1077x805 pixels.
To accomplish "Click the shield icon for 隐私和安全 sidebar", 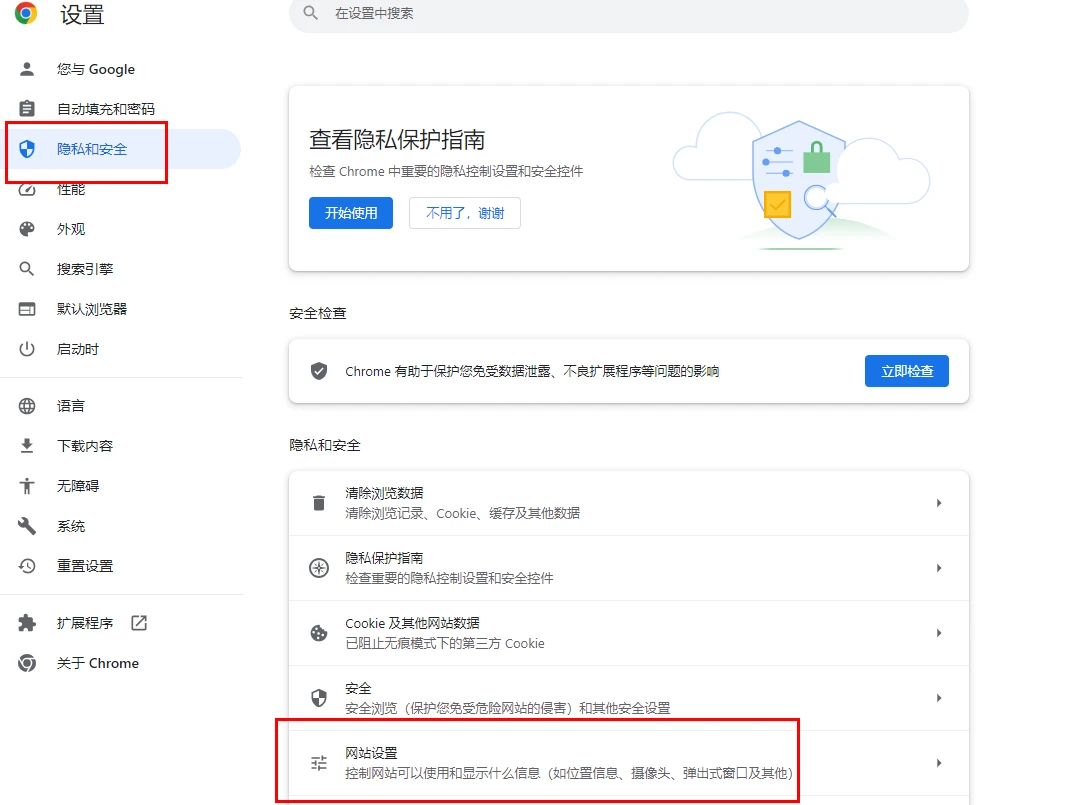I will click(x=27, y=149).
